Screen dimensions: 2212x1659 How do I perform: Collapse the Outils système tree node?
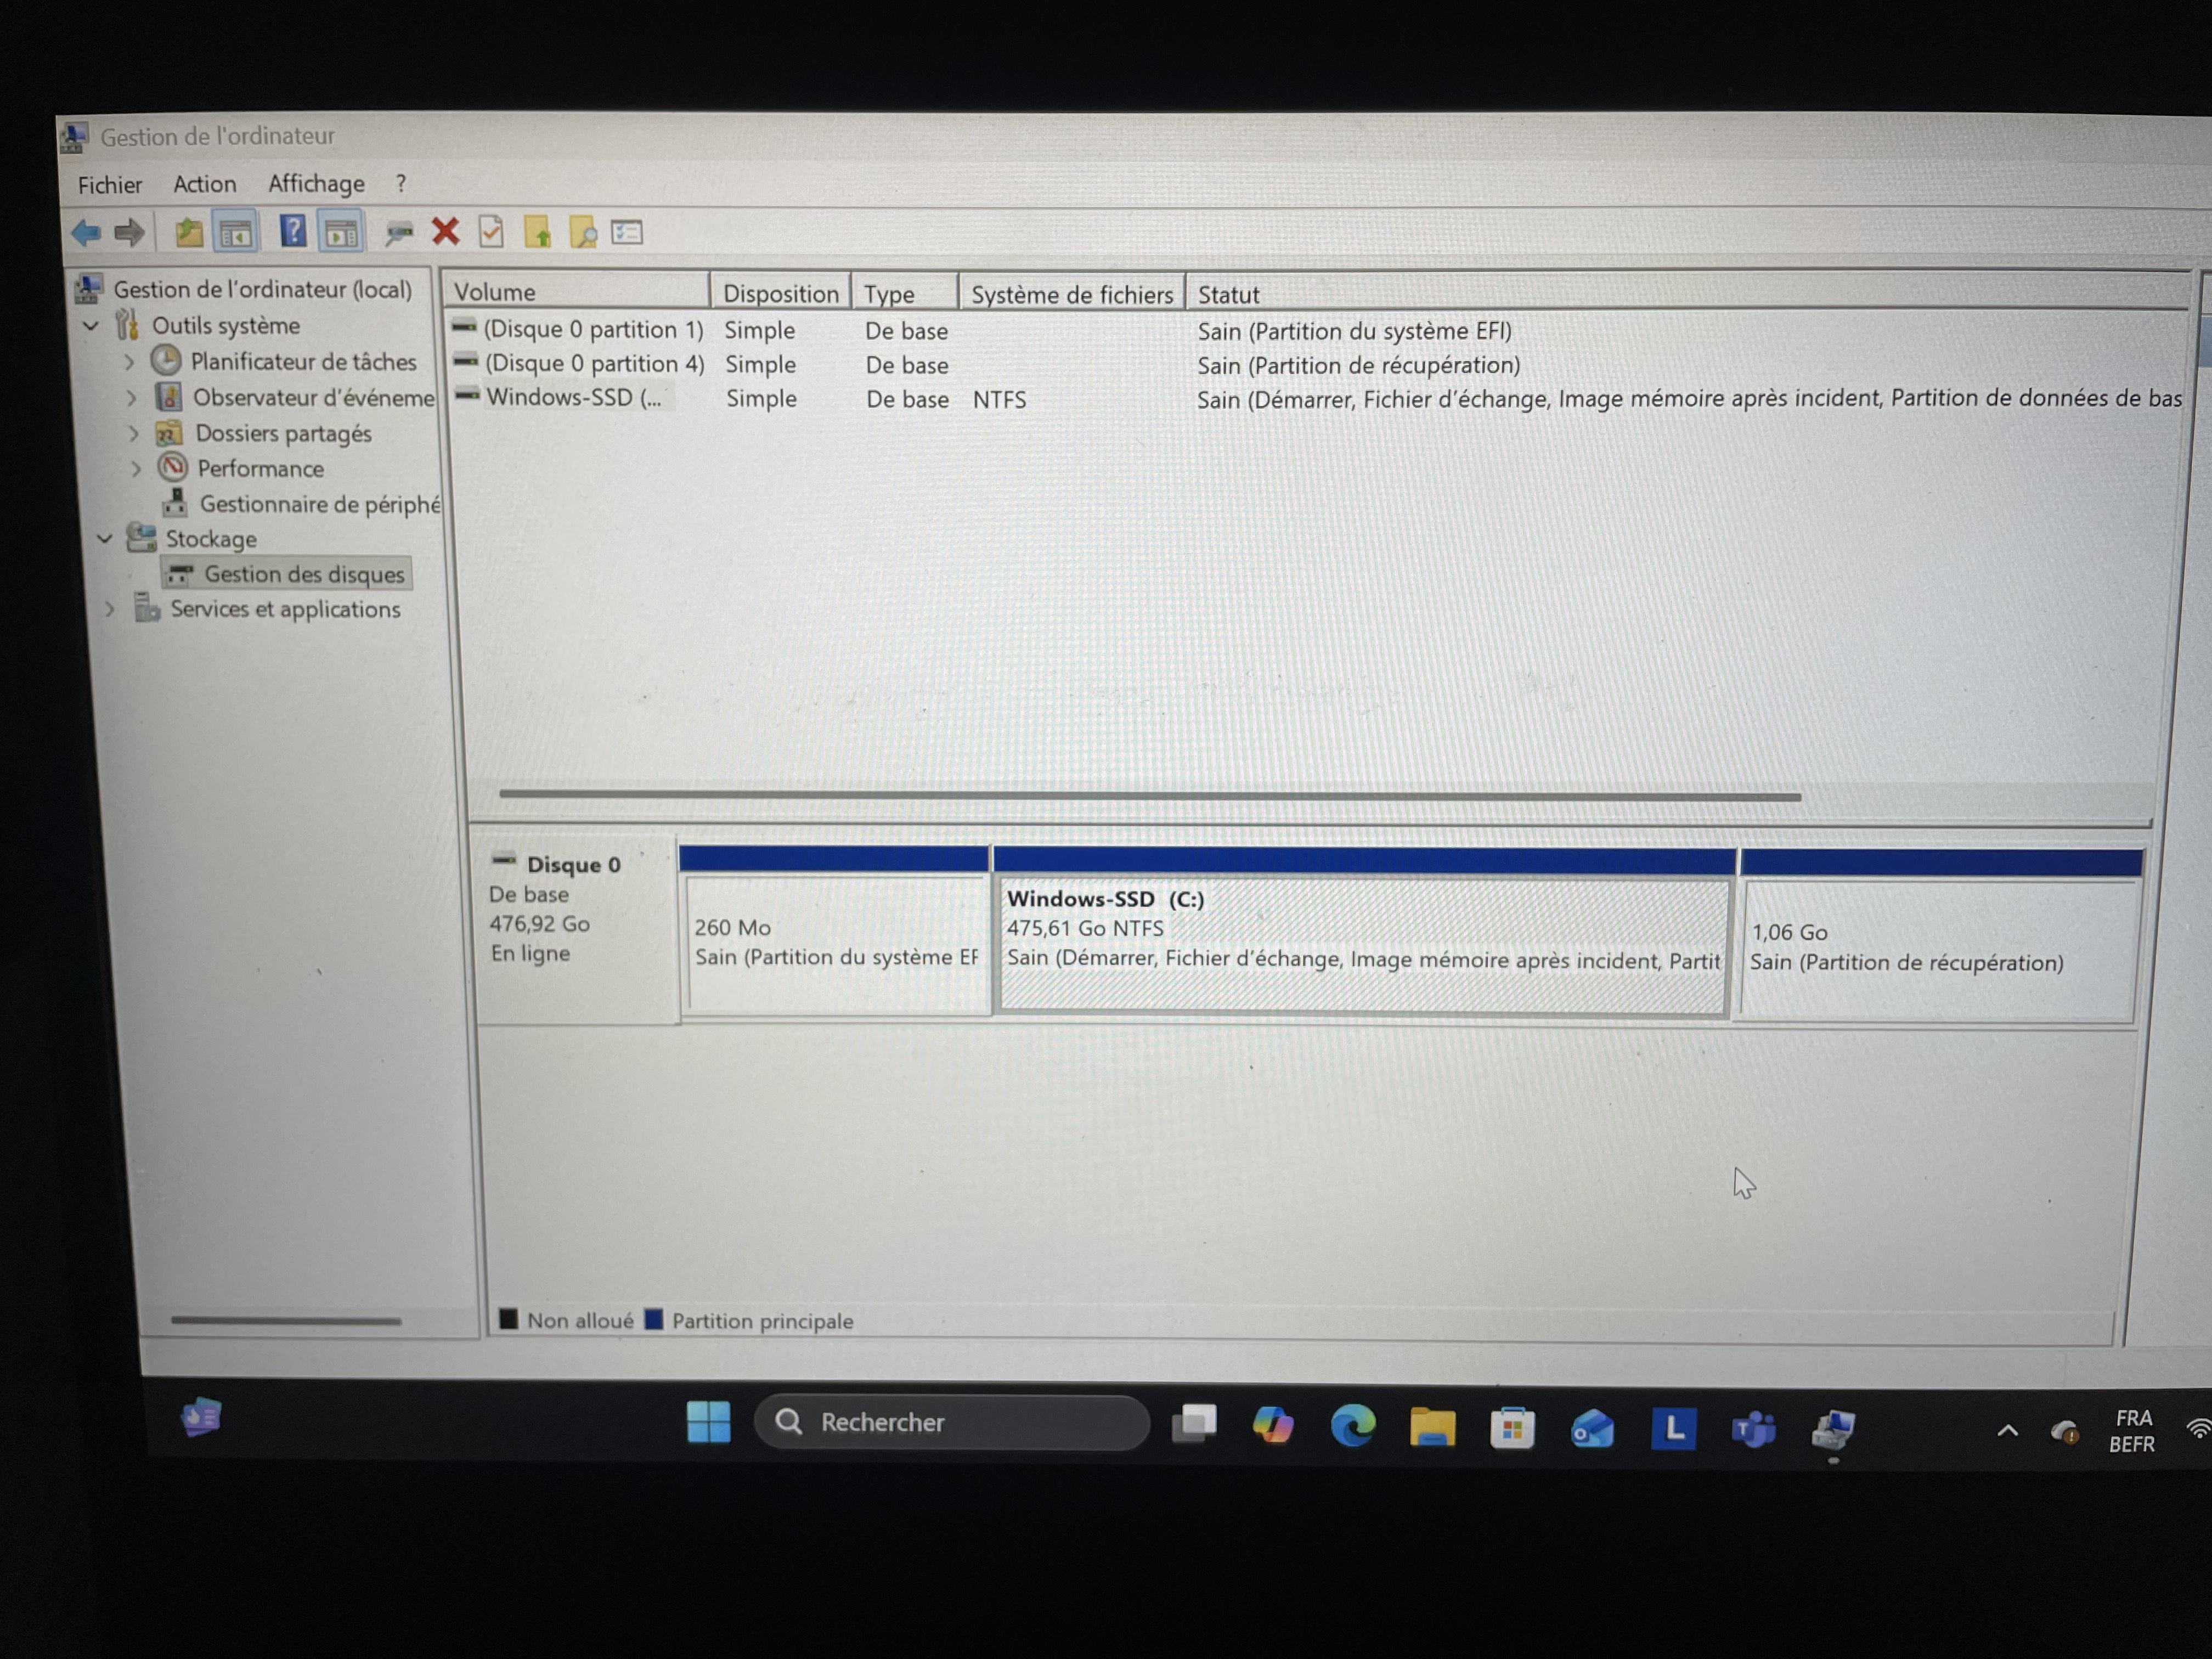pos(91,326)
